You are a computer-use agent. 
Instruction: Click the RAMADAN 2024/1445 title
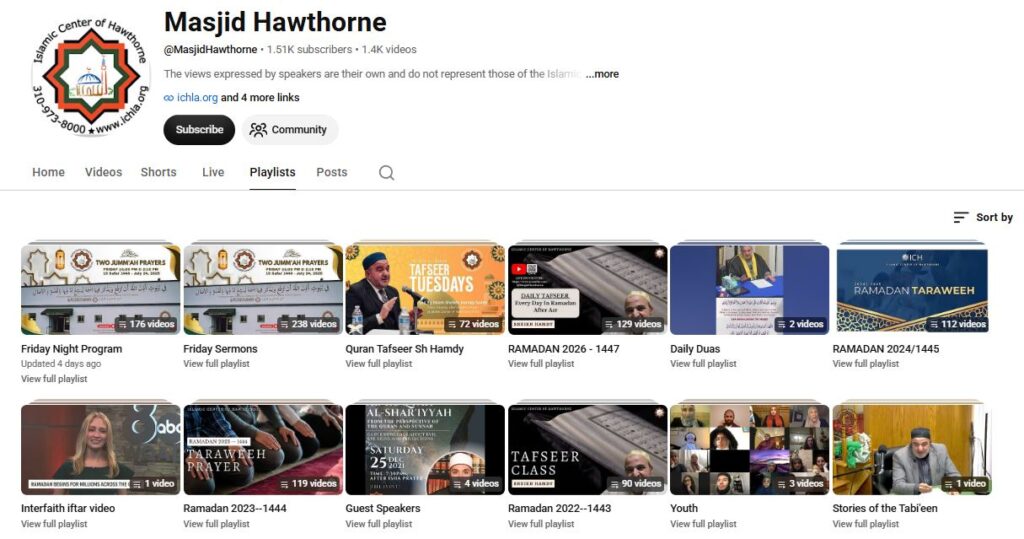pyautogui.click(x=886, y=349)
